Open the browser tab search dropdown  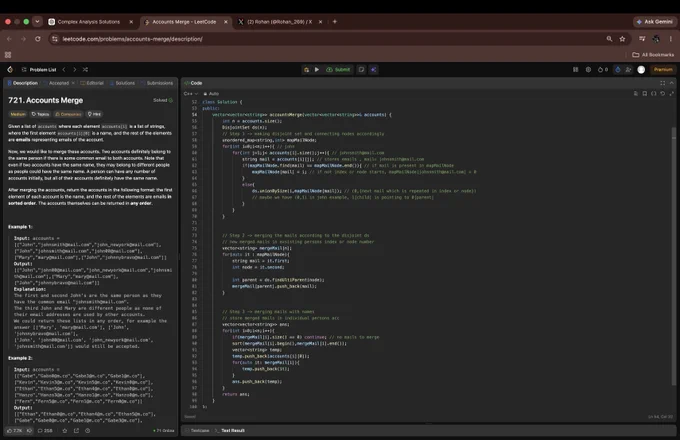coord(37,21)
